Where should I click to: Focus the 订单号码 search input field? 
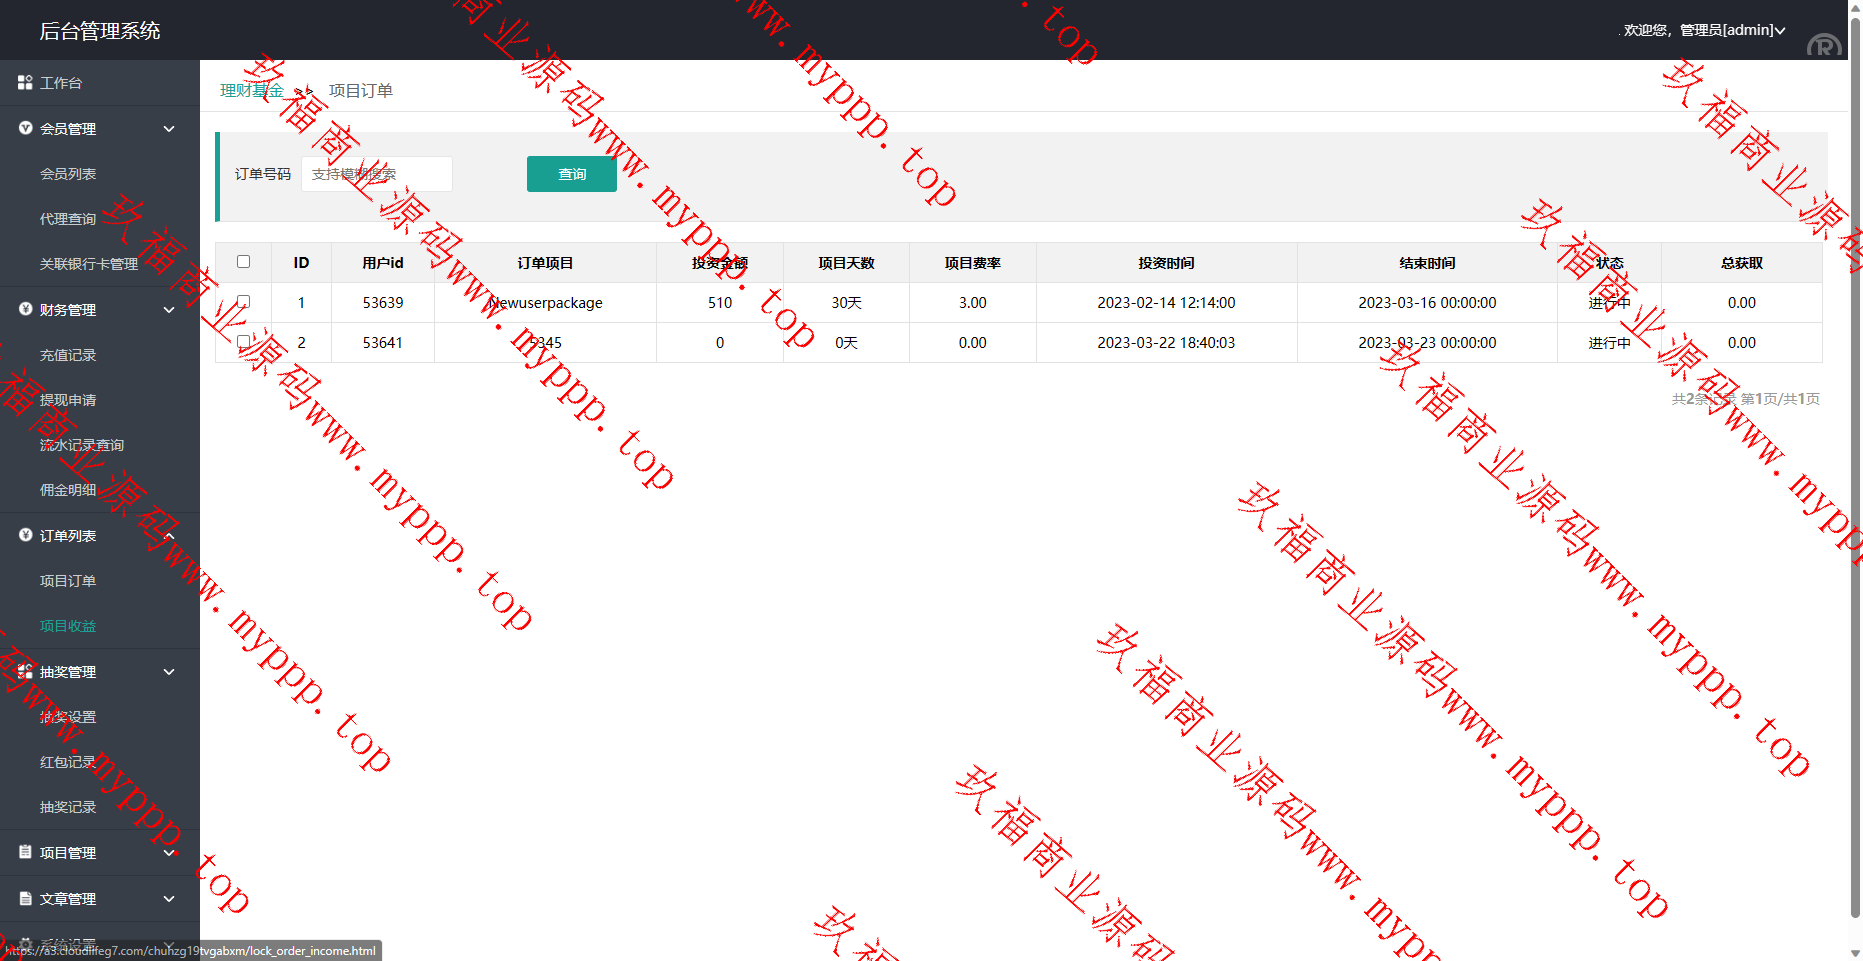[x=377, y=174]
